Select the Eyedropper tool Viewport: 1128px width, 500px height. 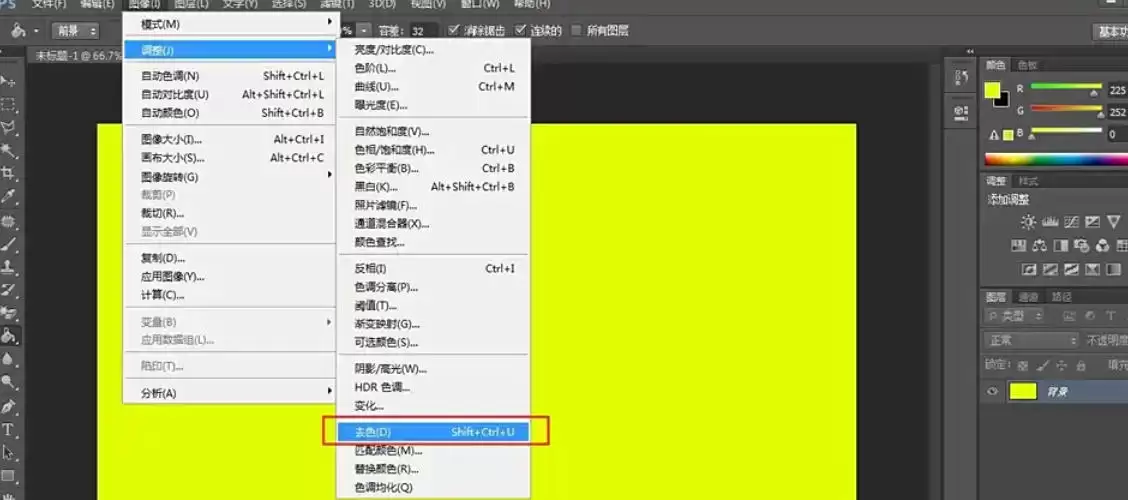pos(9,196)
